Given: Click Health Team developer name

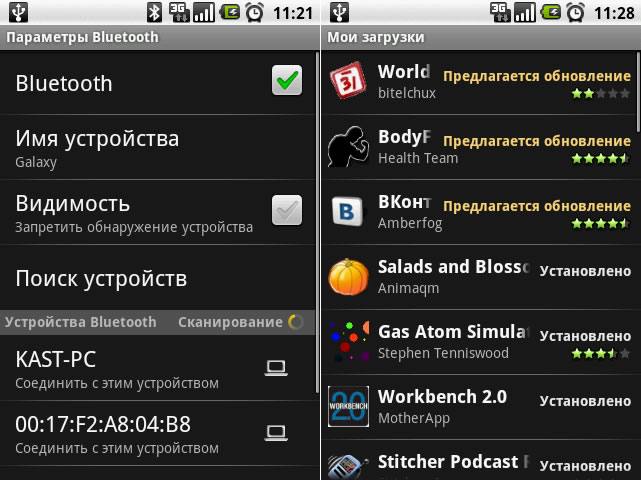Looking at the screenshot, I should (418, 158).
